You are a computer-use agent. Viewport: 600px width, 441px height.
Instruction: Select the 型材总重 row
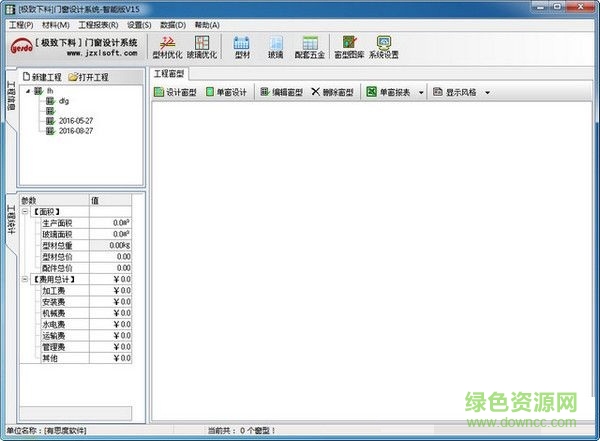point(86,245)
